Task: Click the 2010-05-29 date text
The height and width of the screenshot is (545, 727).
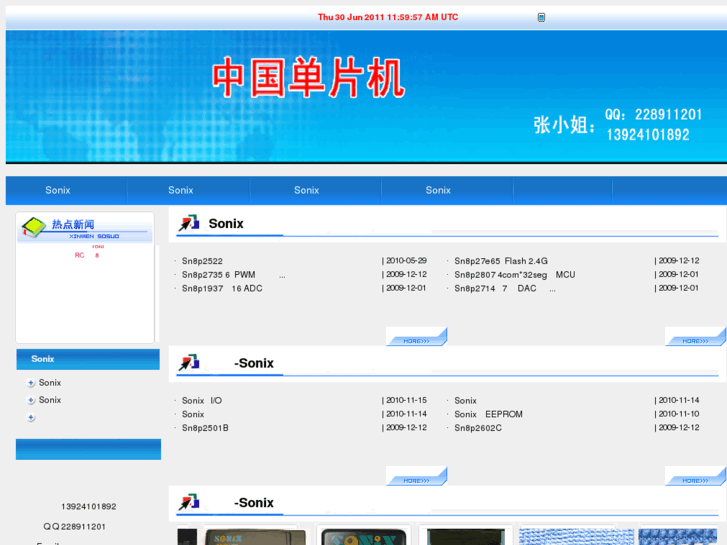Action: point(406,261)
